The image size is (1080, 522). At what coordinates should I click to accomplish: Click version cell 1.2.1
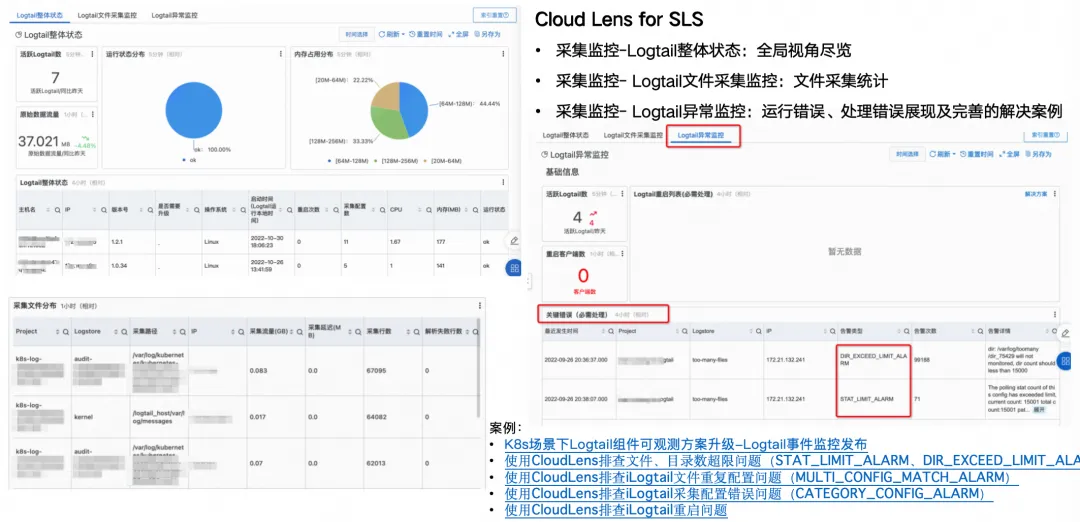coord(117,242)
